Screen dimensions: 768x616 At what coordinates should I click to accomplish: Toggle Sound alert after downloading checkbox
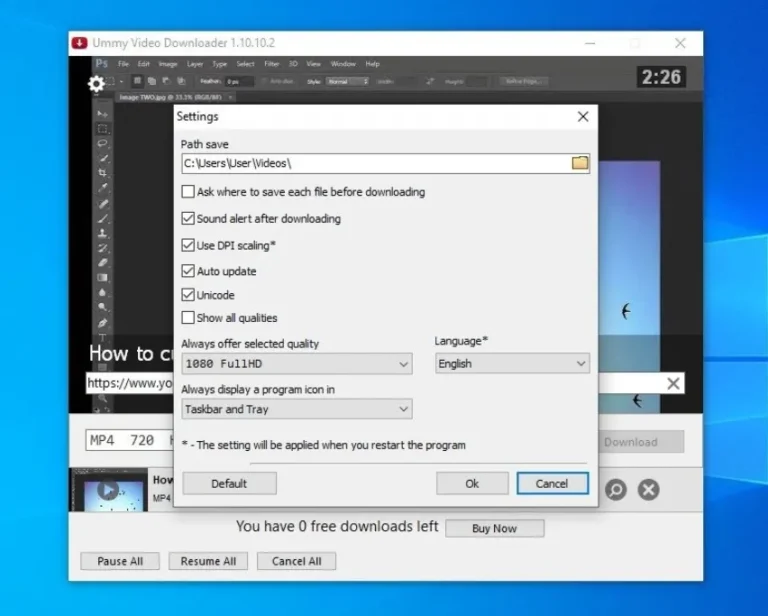click(188, 218)
